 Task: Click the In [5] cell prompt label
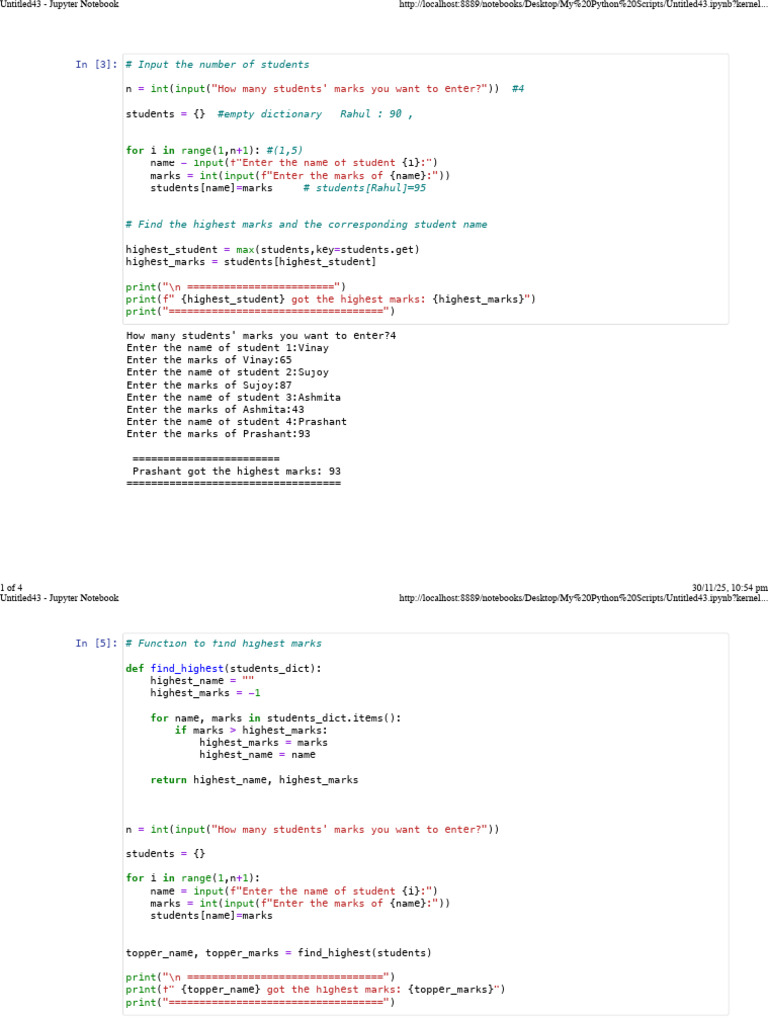[96, 643]
